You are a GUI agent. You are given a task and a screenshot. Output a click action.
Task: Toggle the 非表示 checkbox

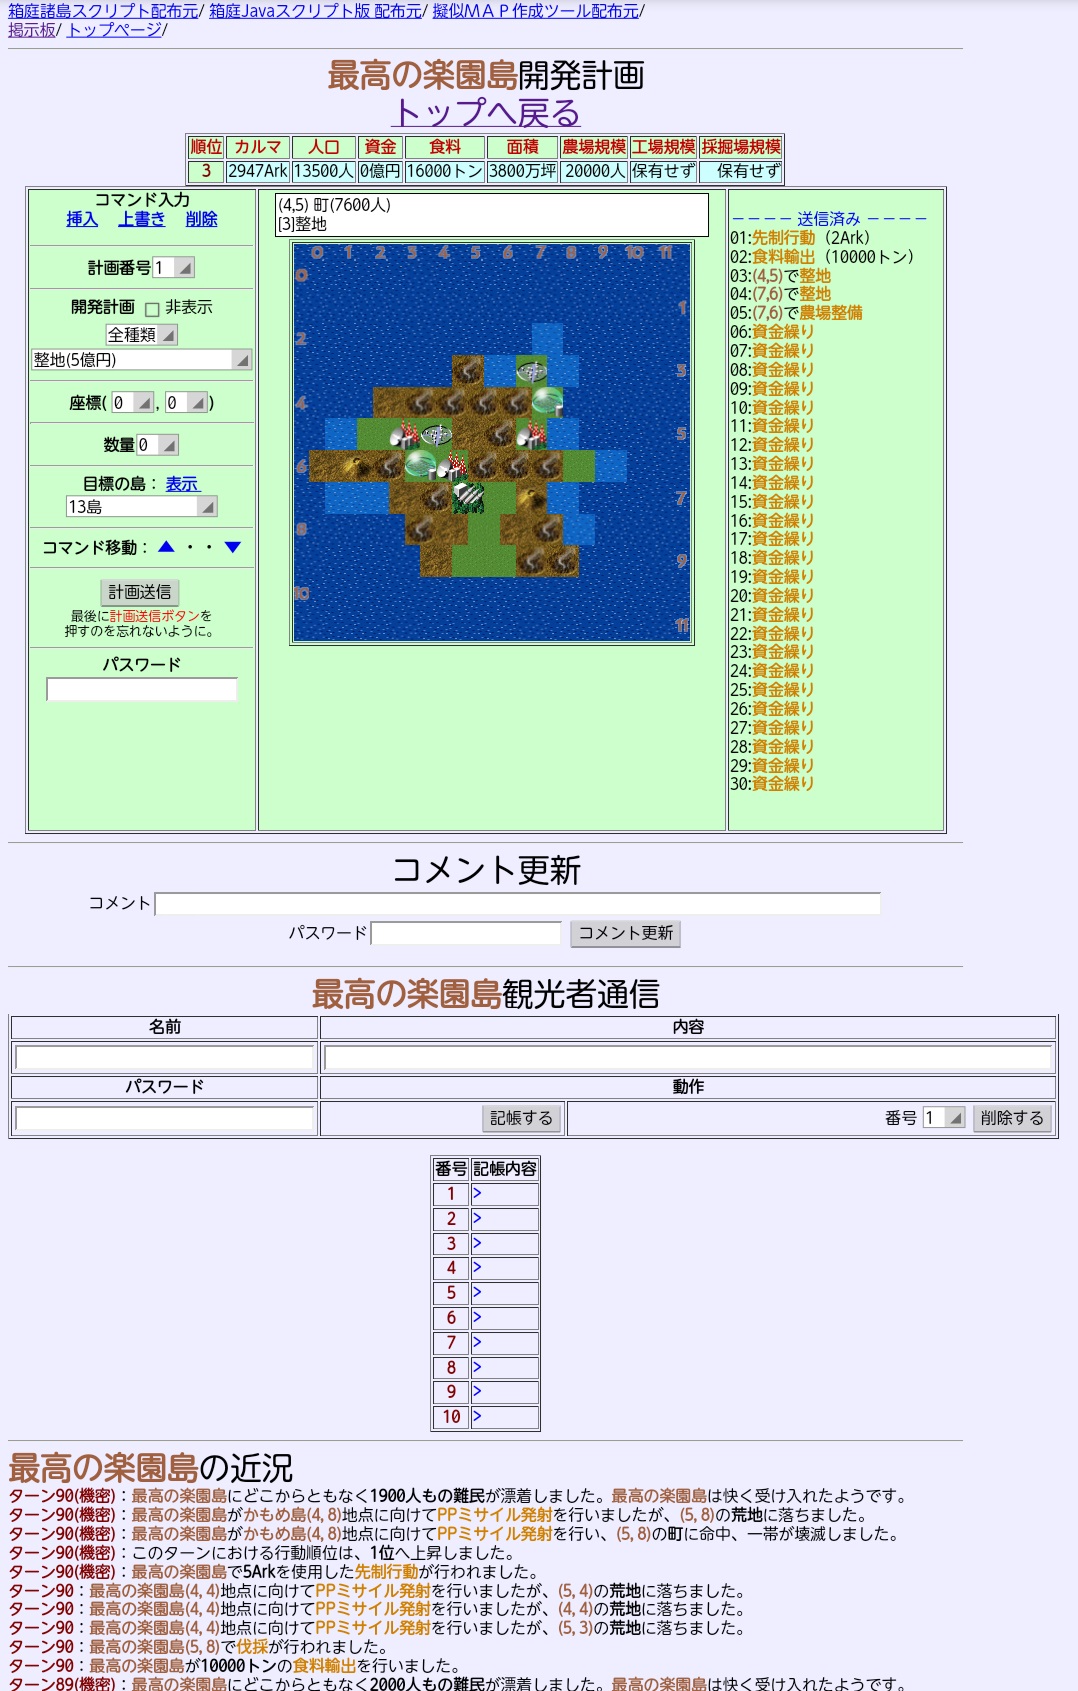click(153, 309)
